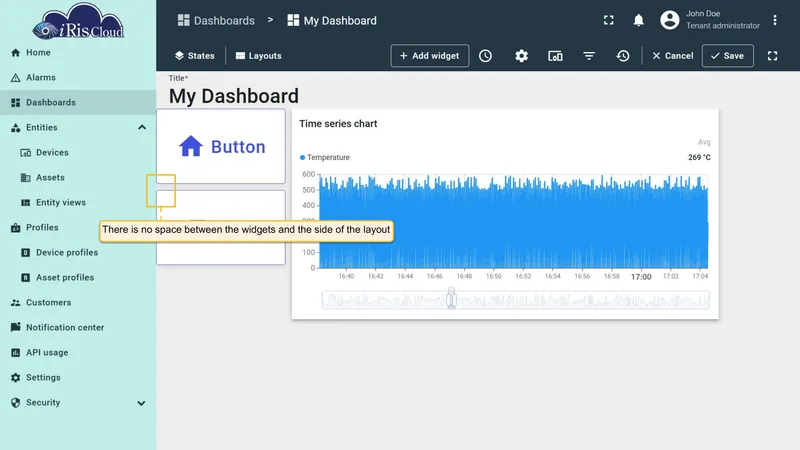Click the Devices icon in sidebar

[x=26, y=153]
